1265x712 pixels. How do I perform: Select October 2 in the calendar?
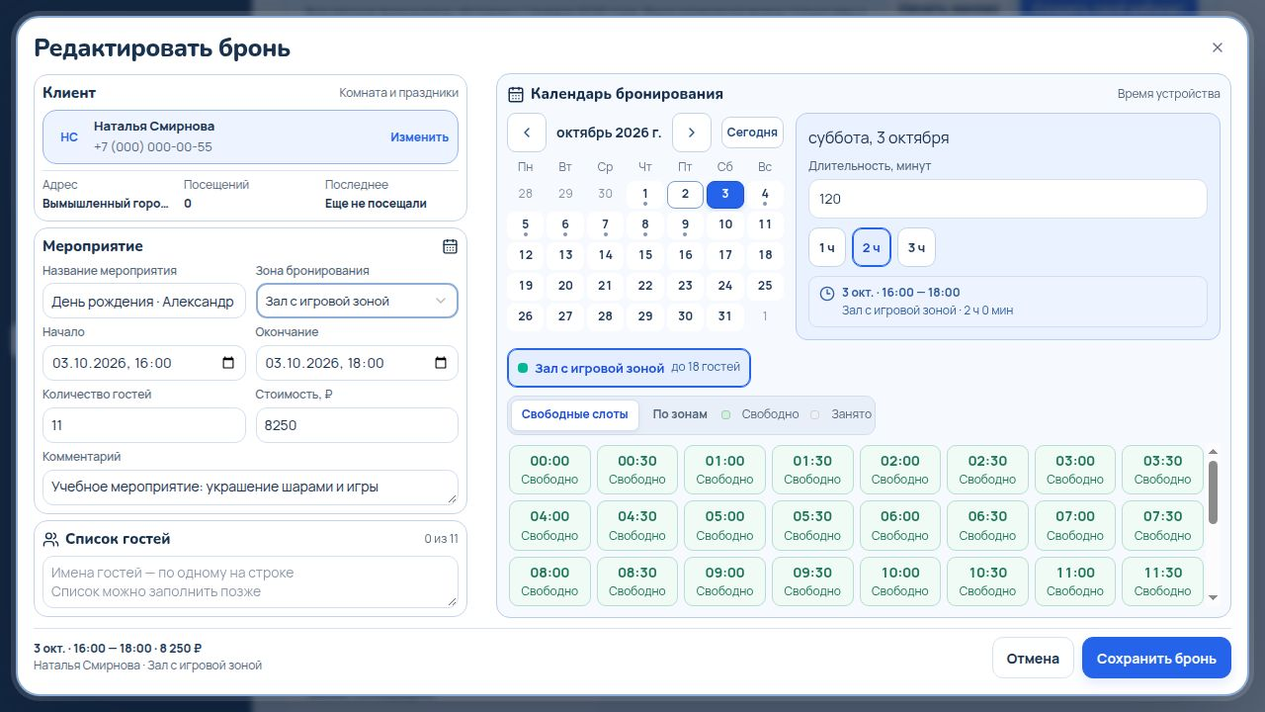point(685,194)
